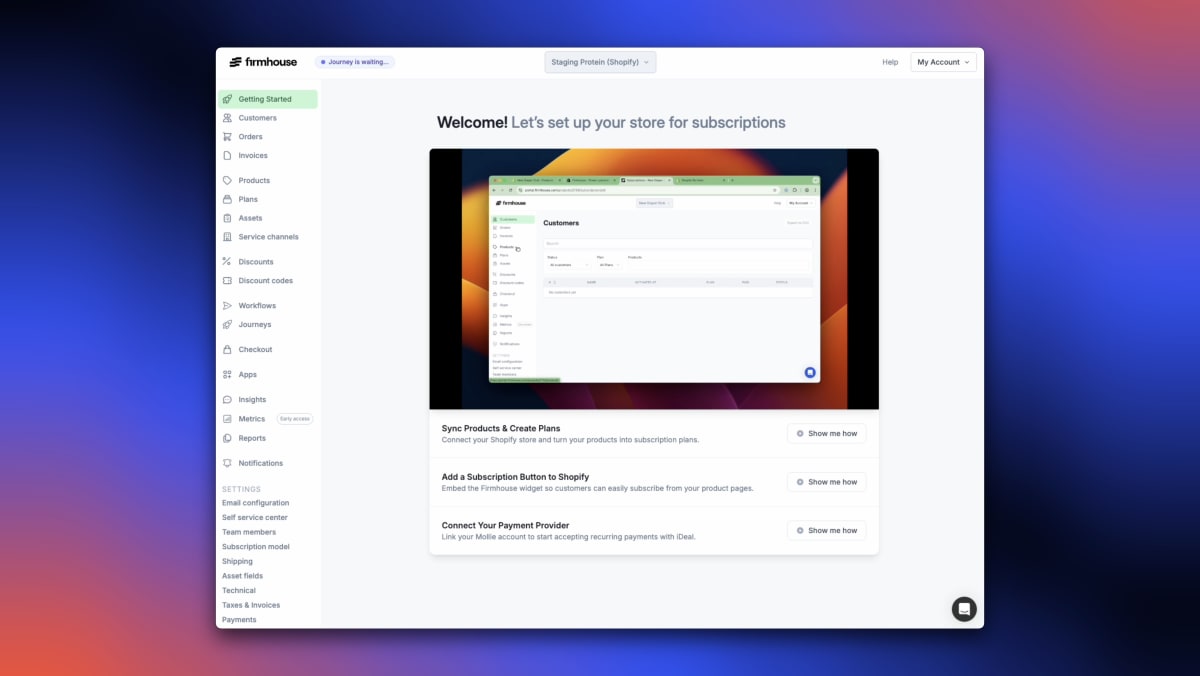This screenshot has width=1200, height=676.
Task: Select the Workflows label
Action: (257, 306)
